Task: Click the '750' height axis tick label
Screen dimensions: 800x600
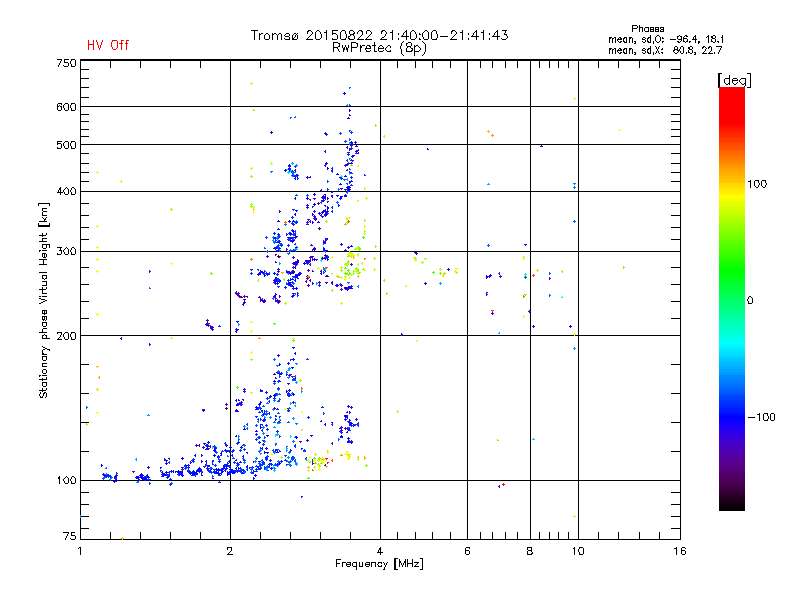Action: coord(66,63)
